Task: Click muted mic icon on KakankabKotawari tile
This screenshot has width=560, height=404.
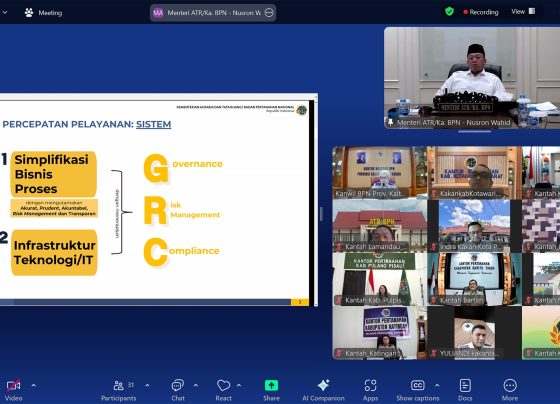Action: coord(434,194)
